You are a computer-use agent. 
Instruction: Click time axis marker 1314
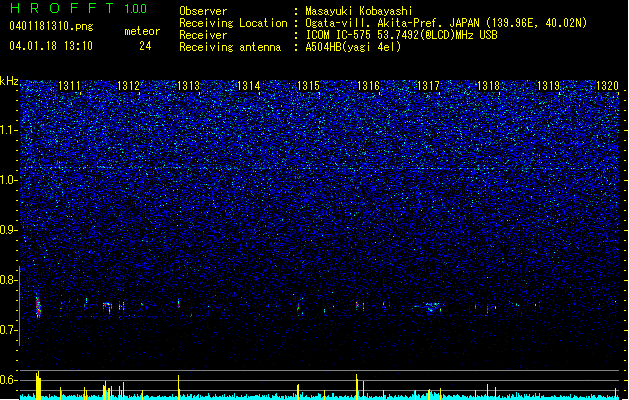point(249,86)
